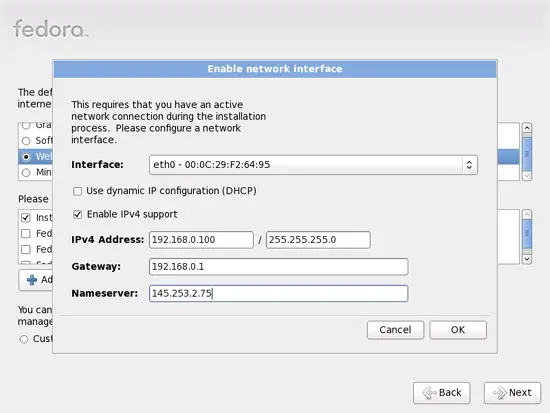Proceed with the Next button
Viewport: 550px width, 413px height.
[512, 393]
